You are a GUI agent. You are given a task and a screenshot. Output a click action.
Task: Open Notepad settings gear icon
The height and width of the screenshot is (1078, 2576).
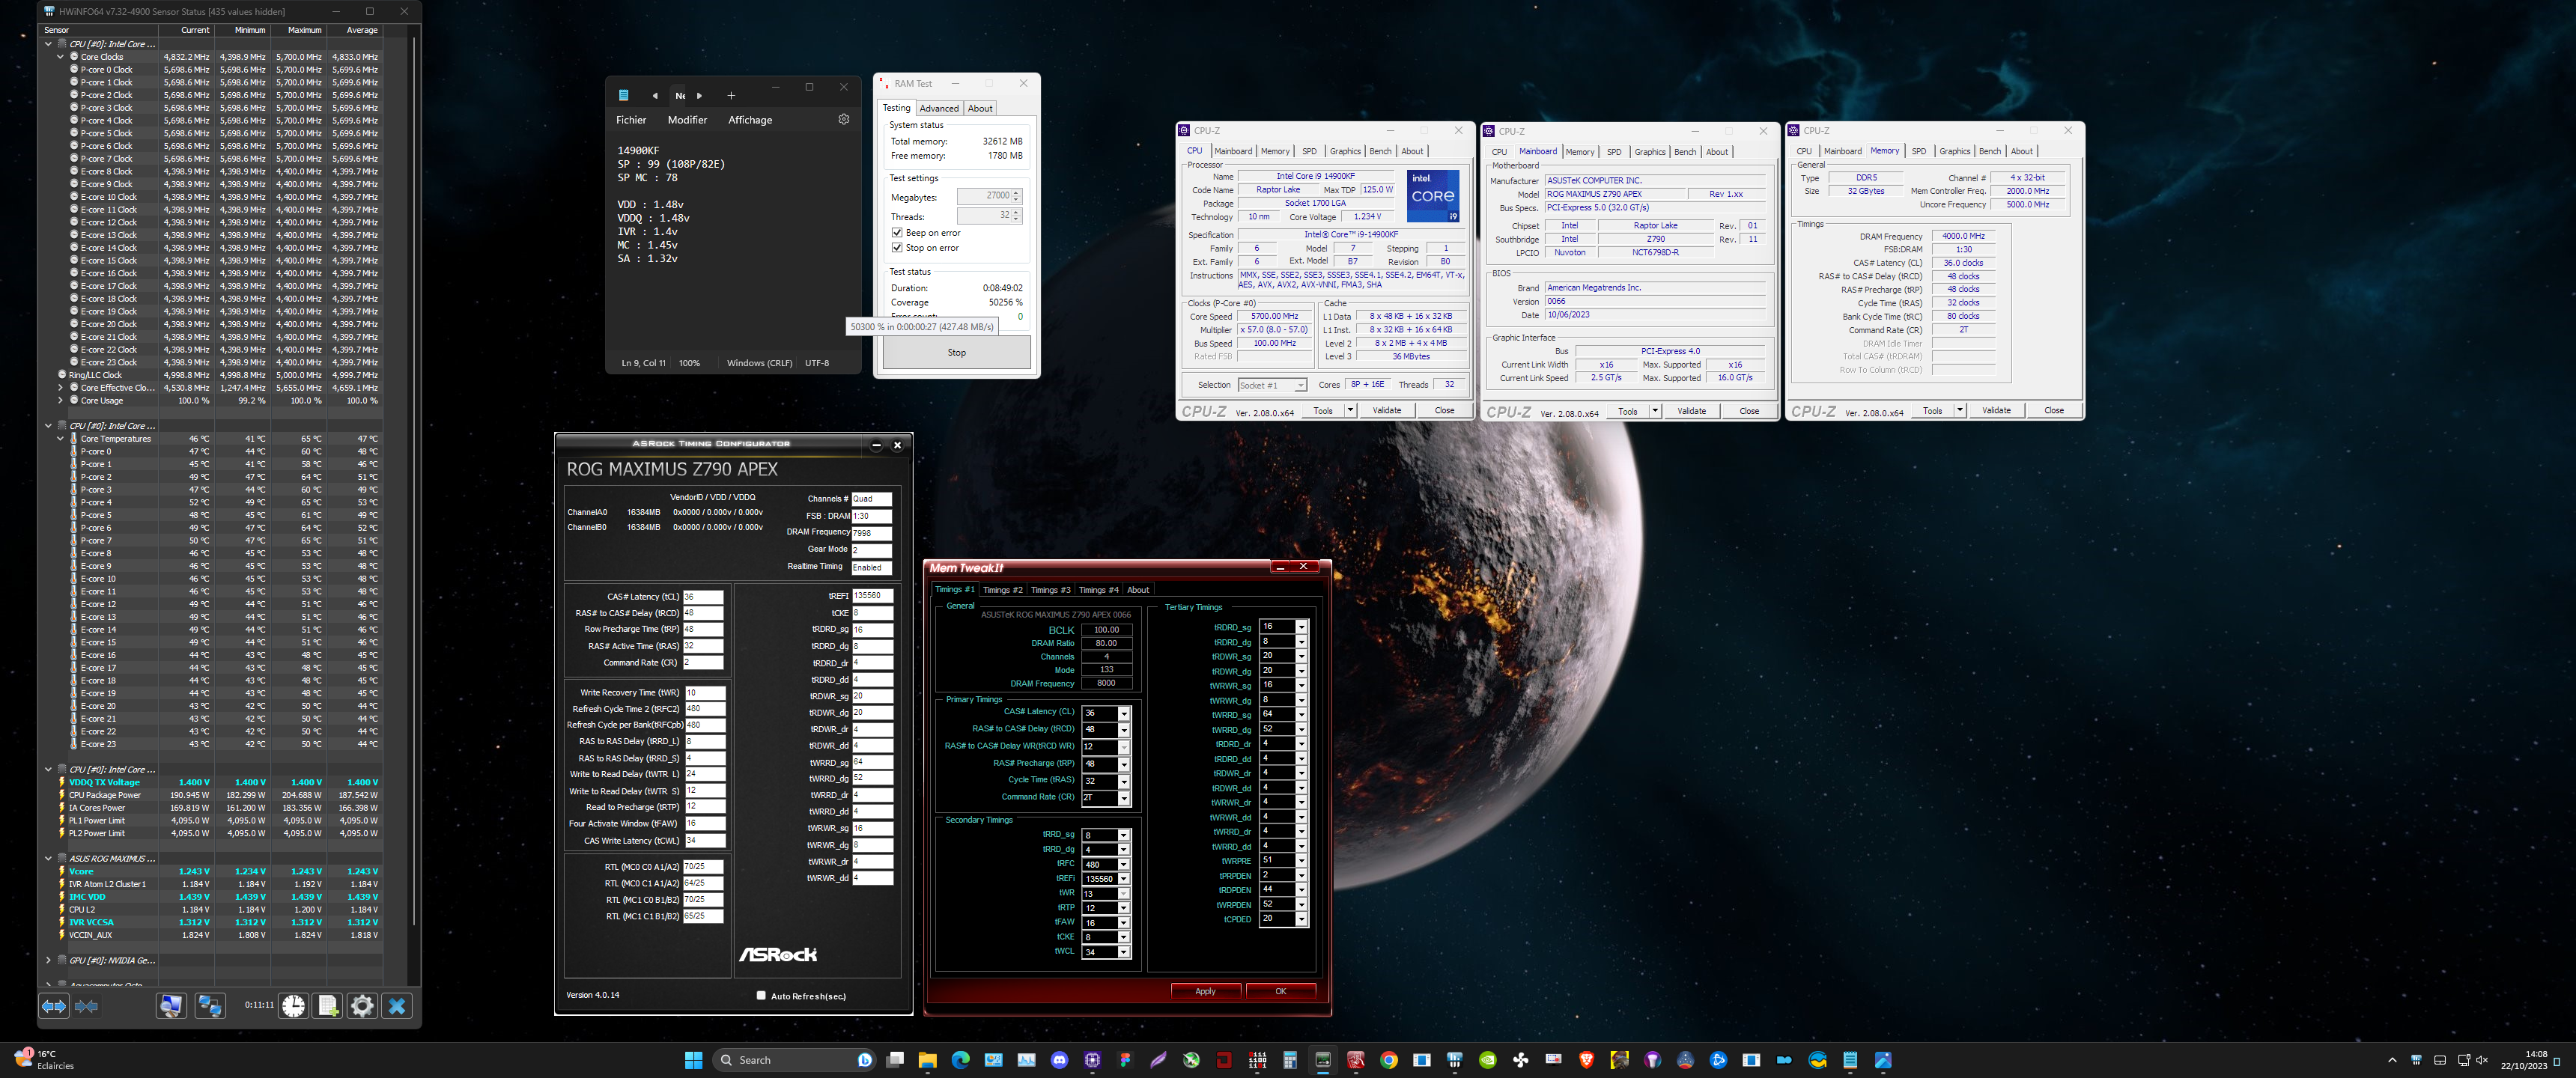[x=843, y=119]
